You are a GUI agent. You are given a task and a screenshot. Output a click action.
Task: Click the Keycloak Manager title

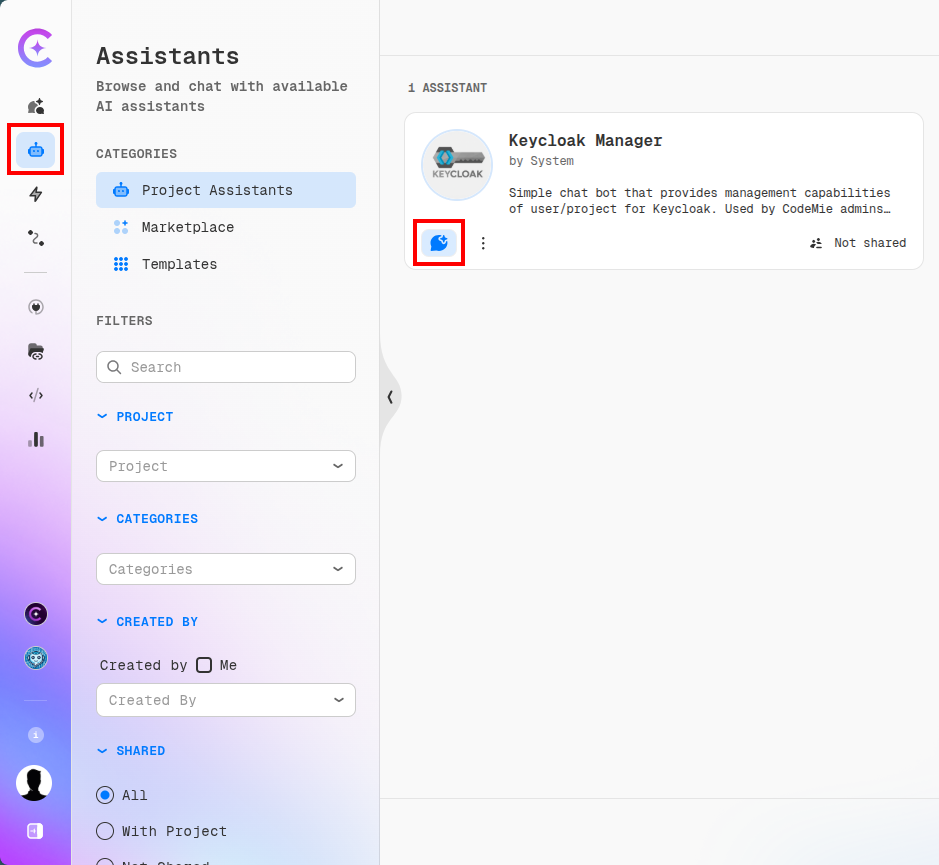pyautogui.click(x=585, y=140)
